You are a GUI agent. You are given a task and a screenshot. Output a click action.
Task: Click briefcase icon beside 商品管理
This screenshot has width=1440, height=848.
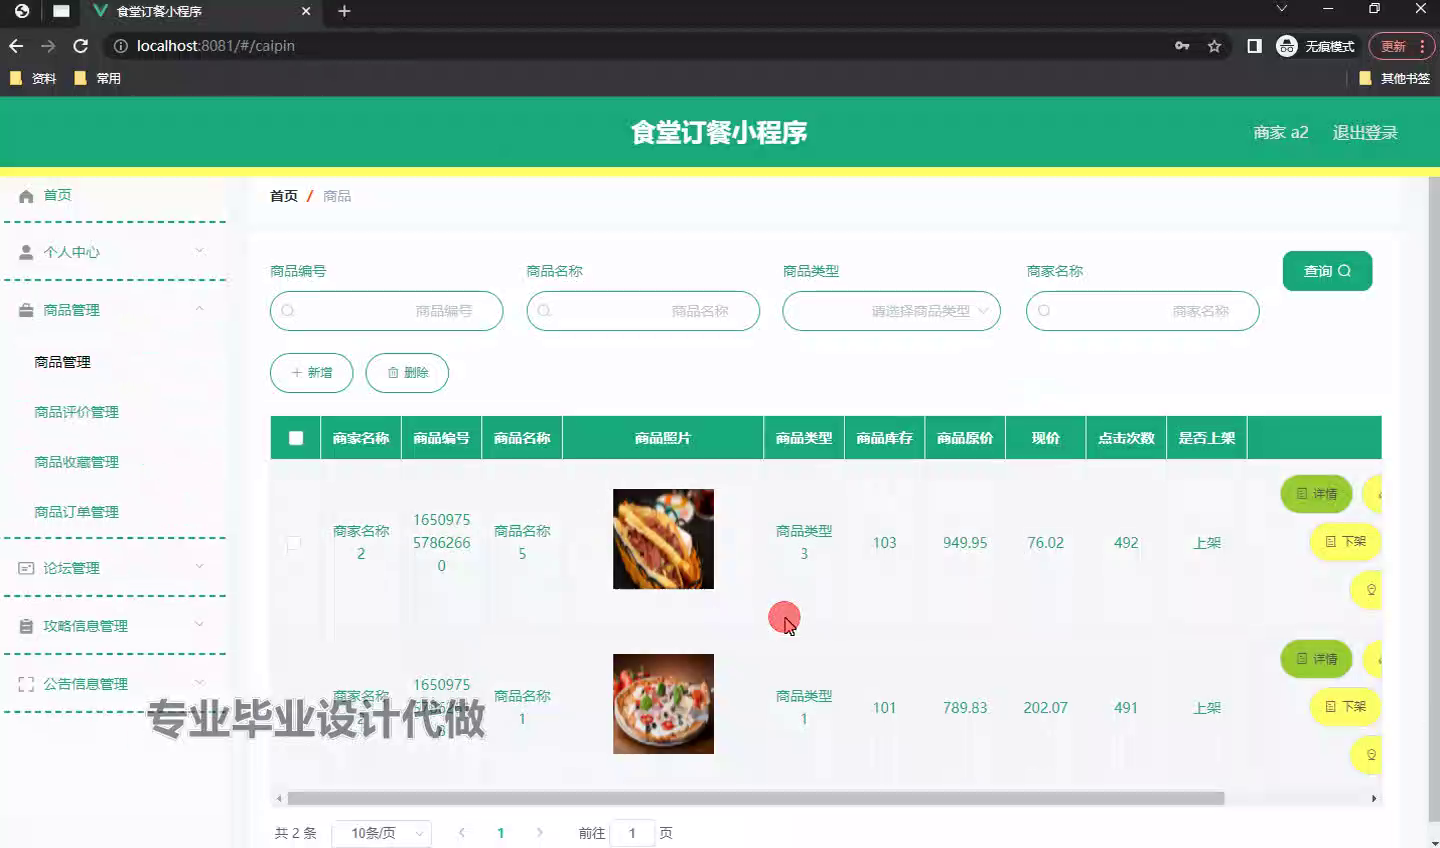26,310
